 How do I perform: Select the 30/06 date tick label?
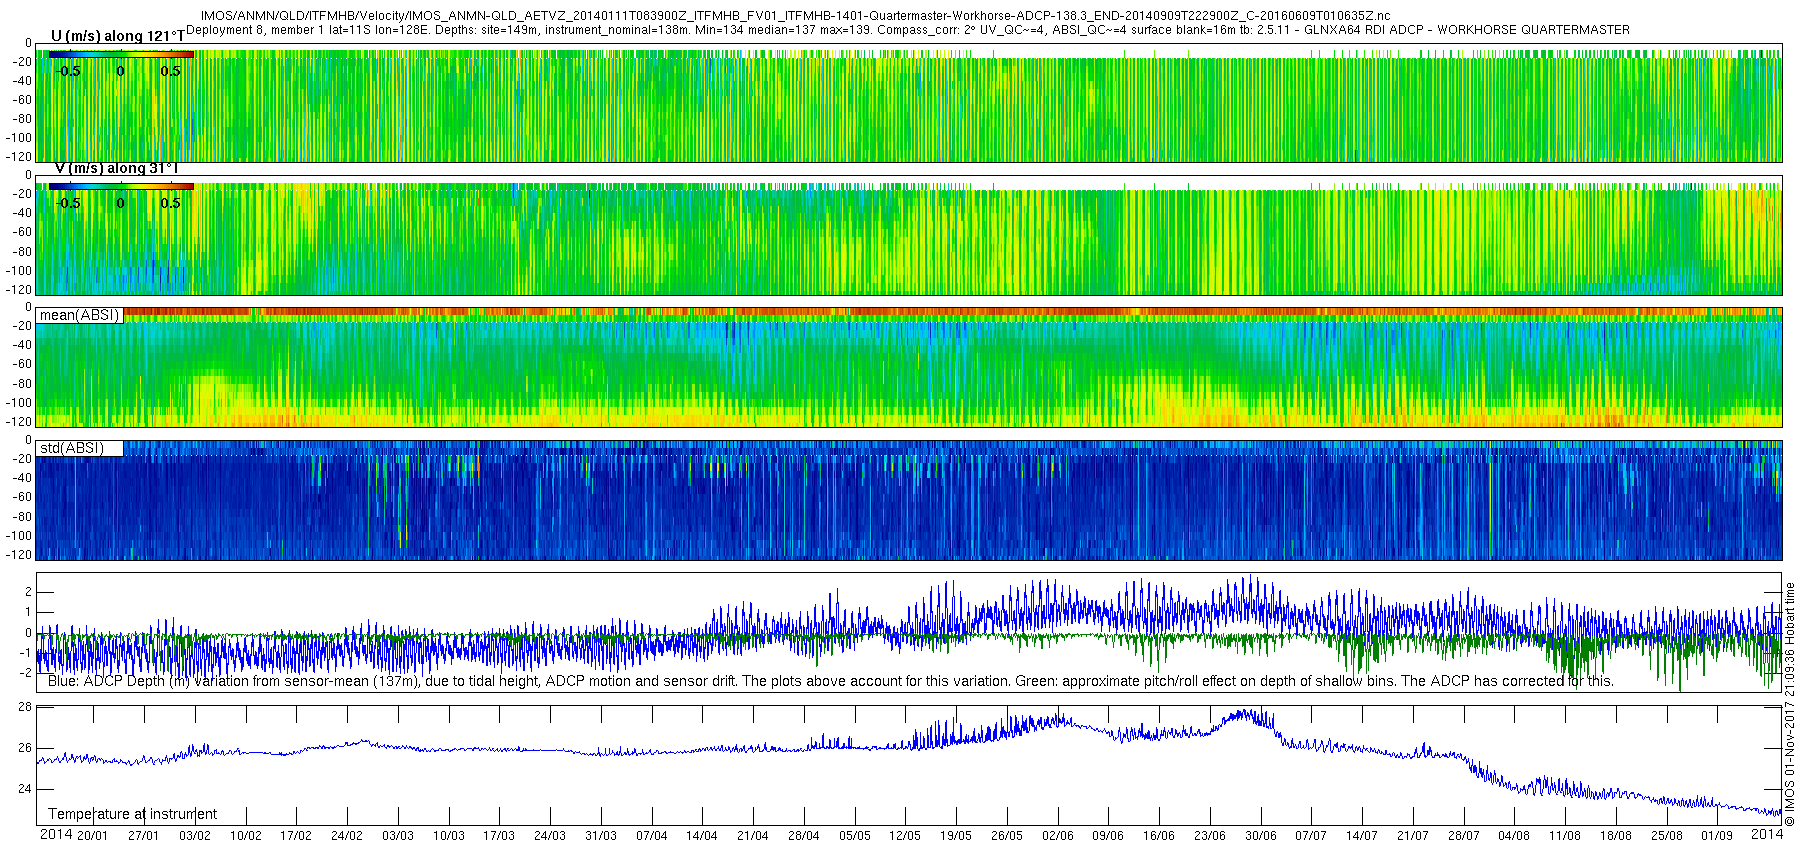coord(1260,836)
